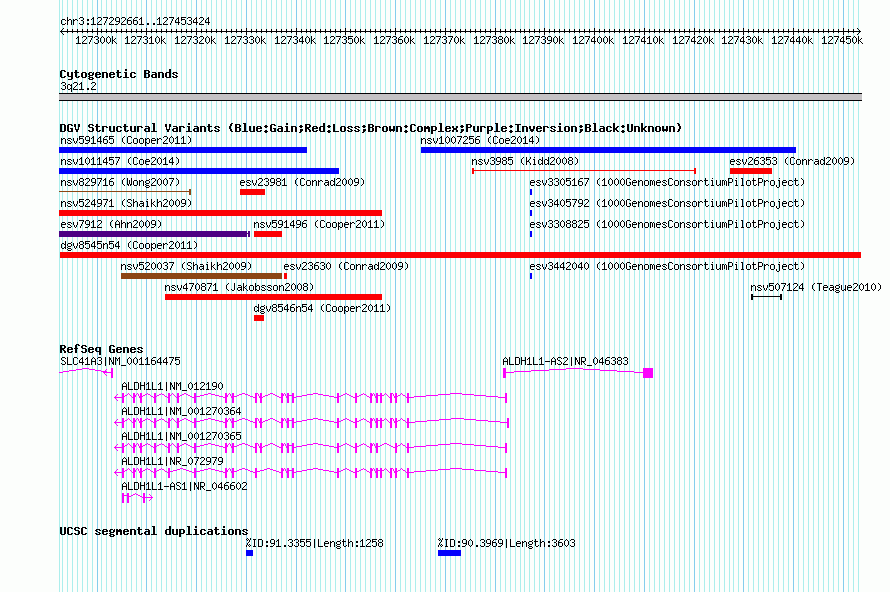Click the RefSeq Genes track title
The width and height of the screenshot is (890, 592).
101,349
